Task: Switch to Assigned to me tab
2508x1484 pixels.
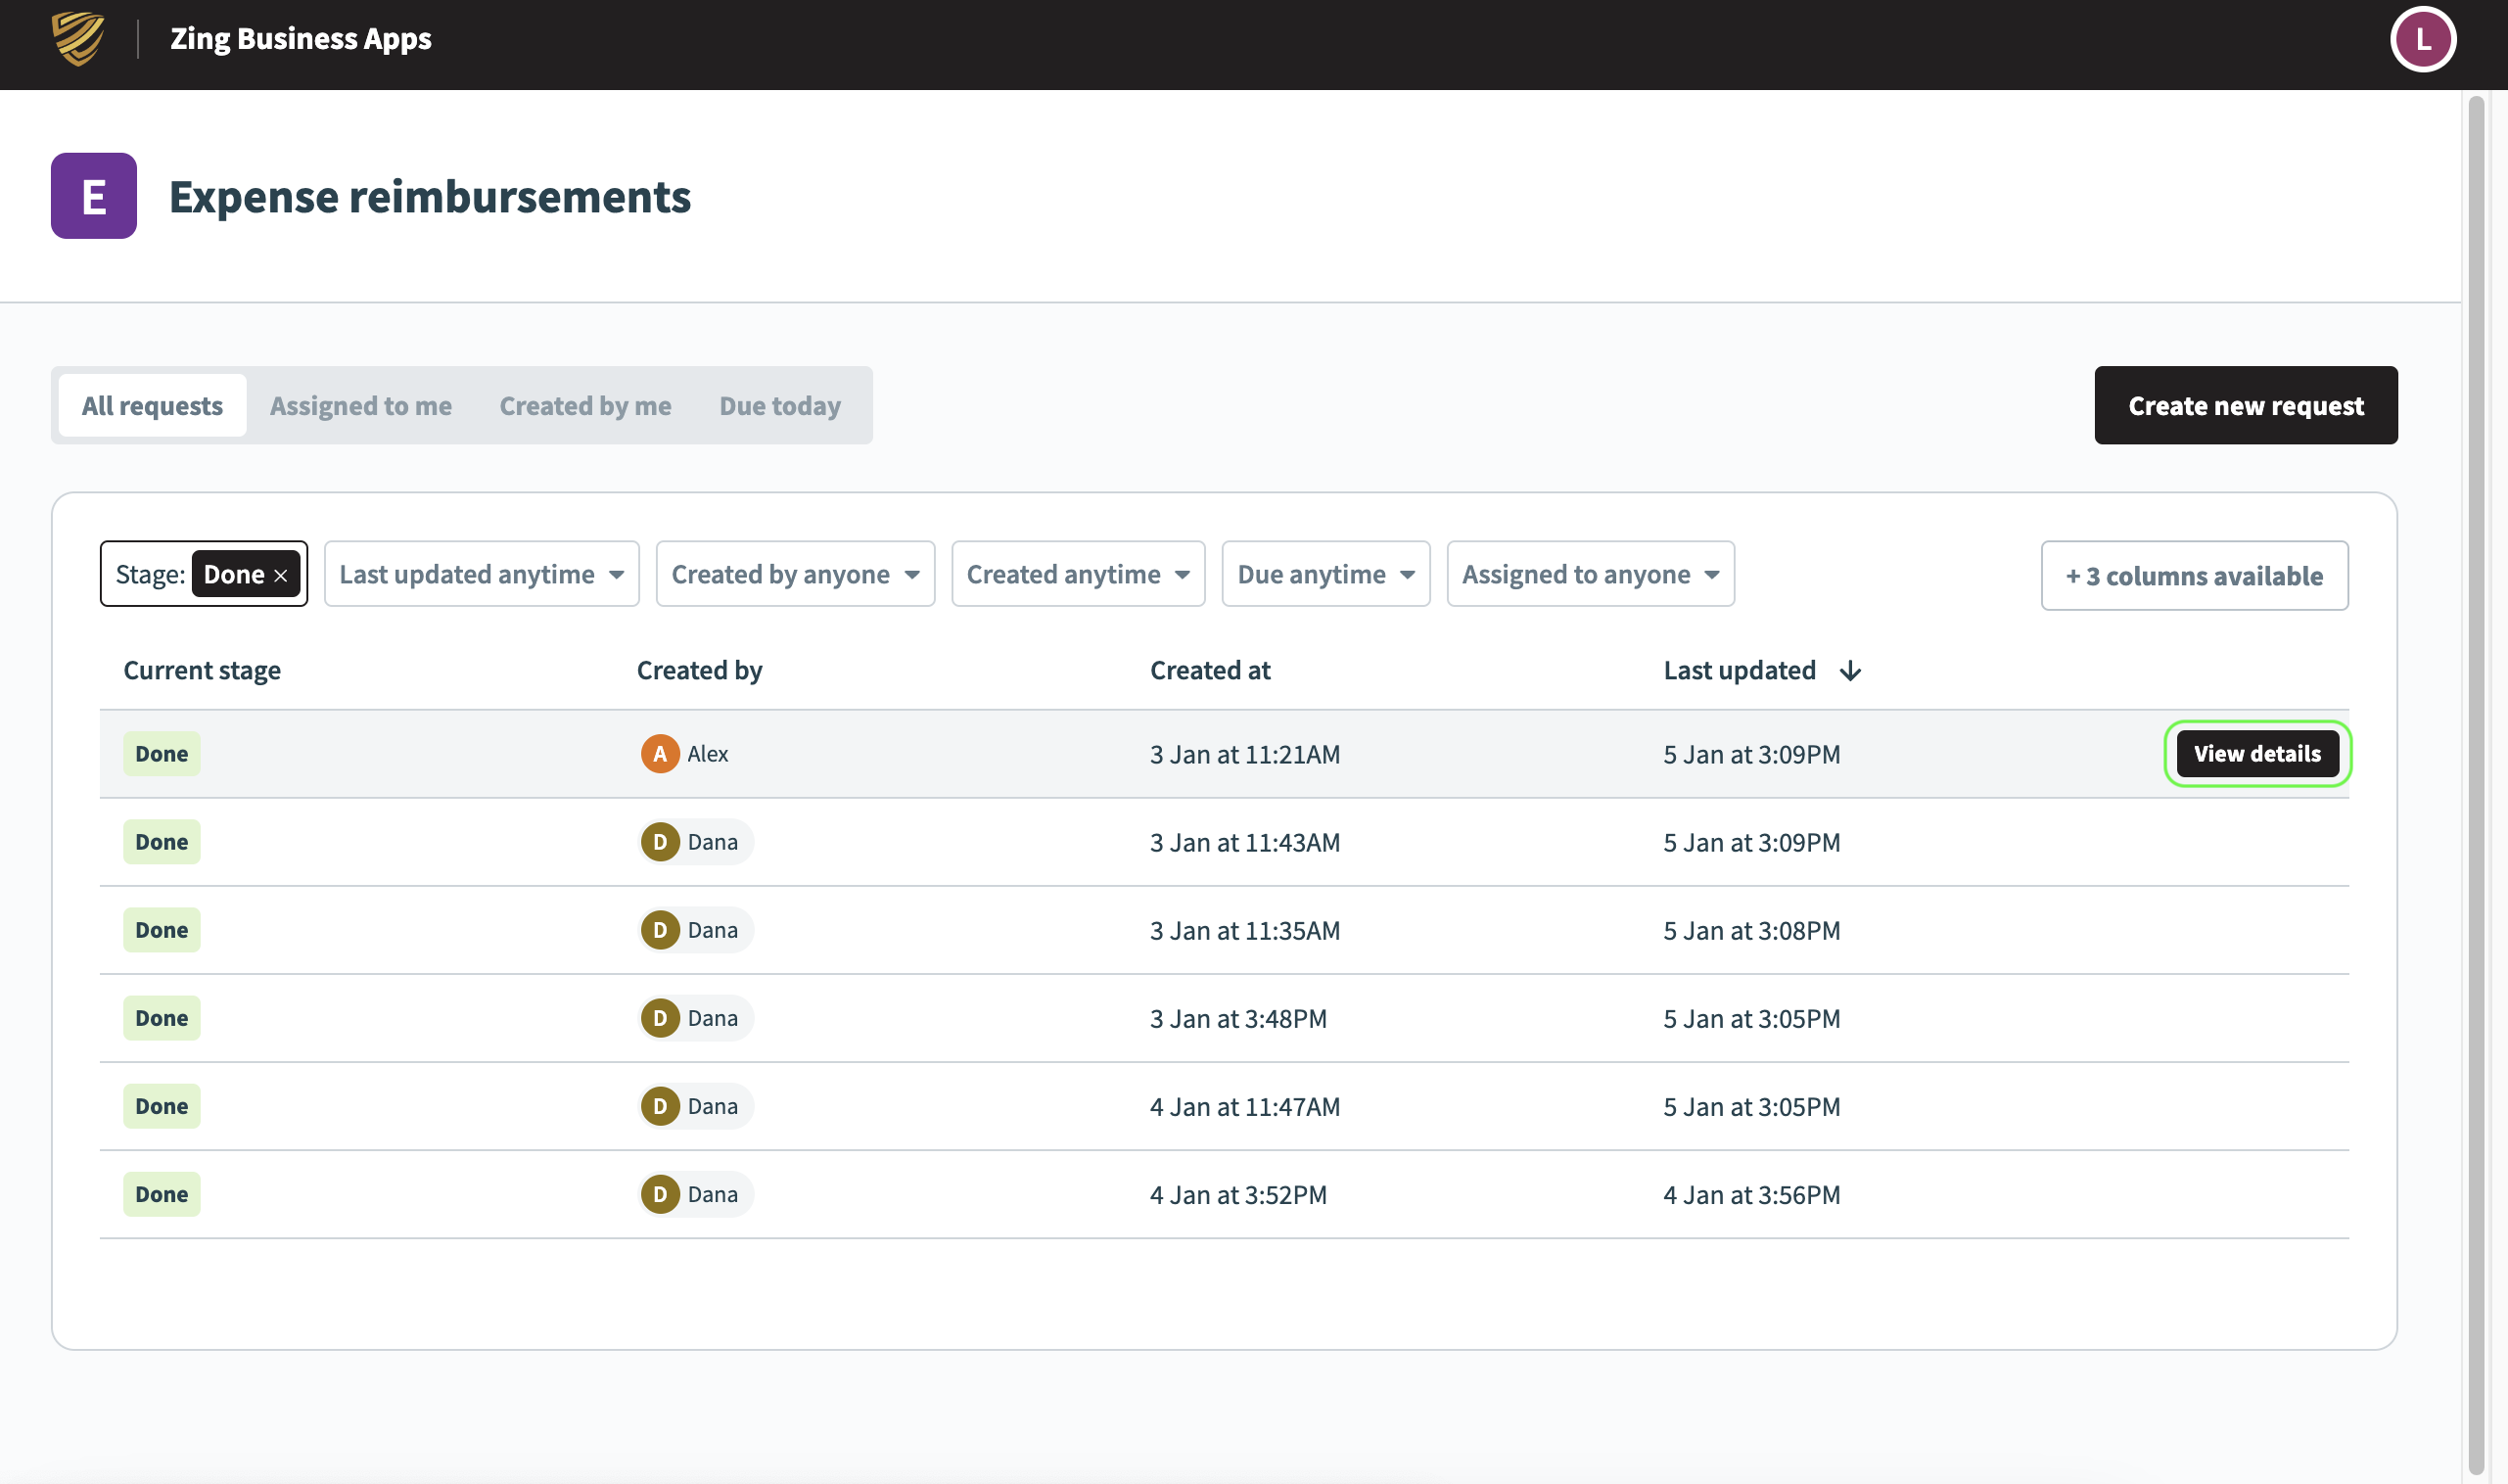Action: tap(360, 406)
